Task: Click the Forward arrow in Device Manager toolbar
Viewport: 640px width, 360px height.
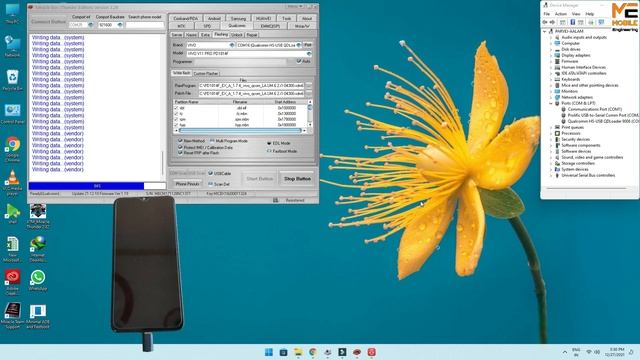Action: [x=552, y=22]
